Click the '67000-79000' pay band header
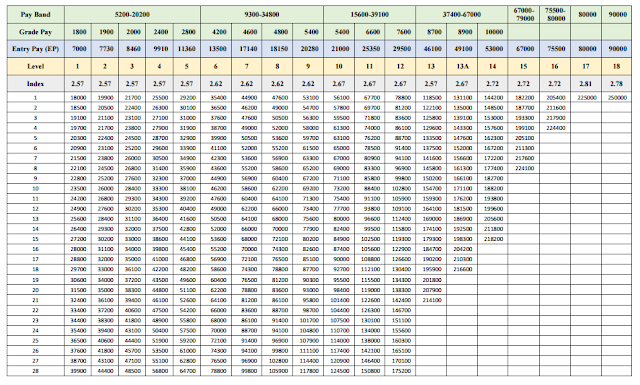This screenshot has width=640, height=385. tap(524, 14)
